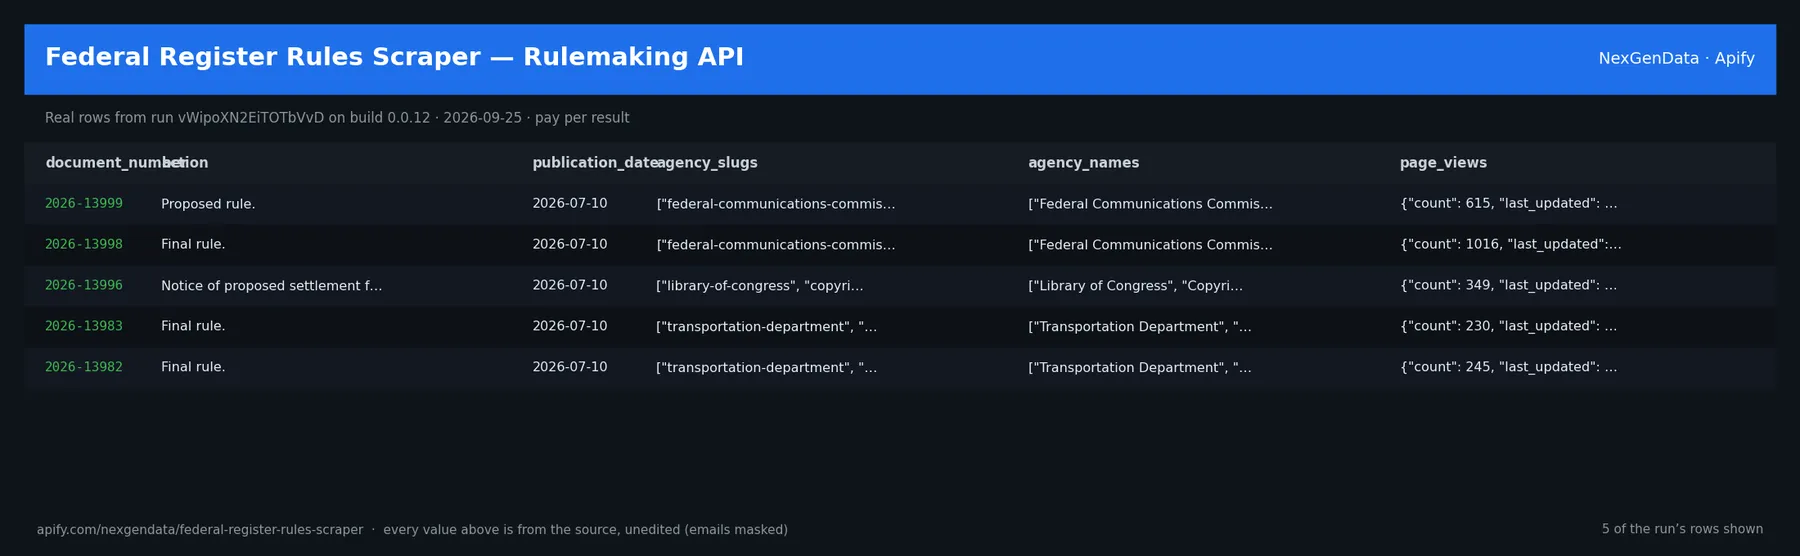Select agency_slugs cell in row 2026-13998

pyautogui.click(x=775, y=245)
